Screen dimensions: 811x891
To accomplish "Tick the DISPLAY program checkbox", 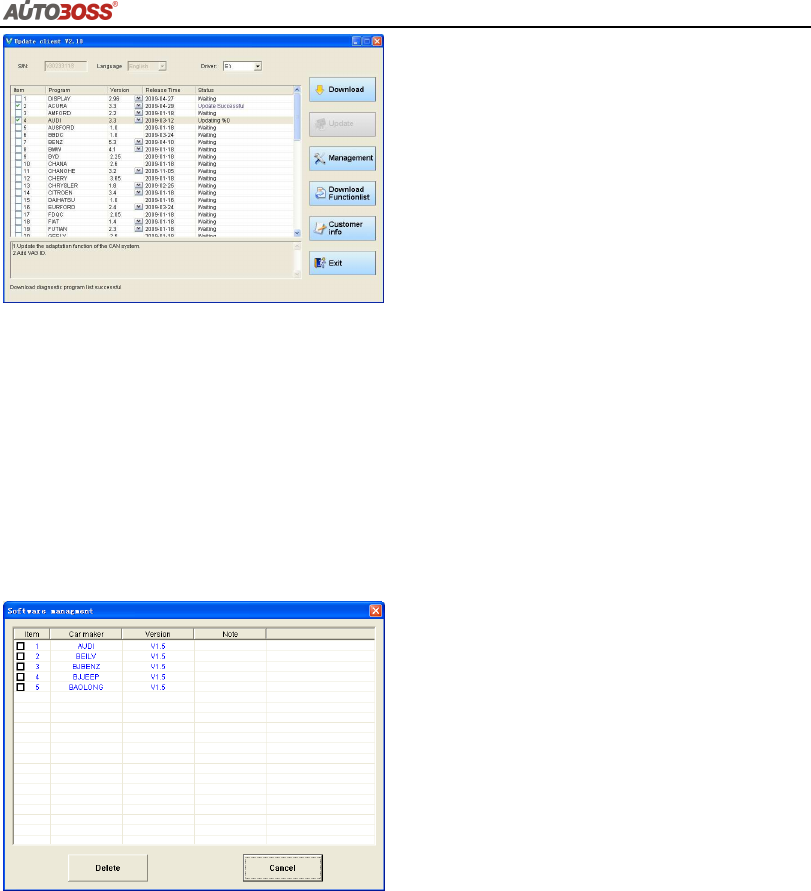I will pos(18,99).
